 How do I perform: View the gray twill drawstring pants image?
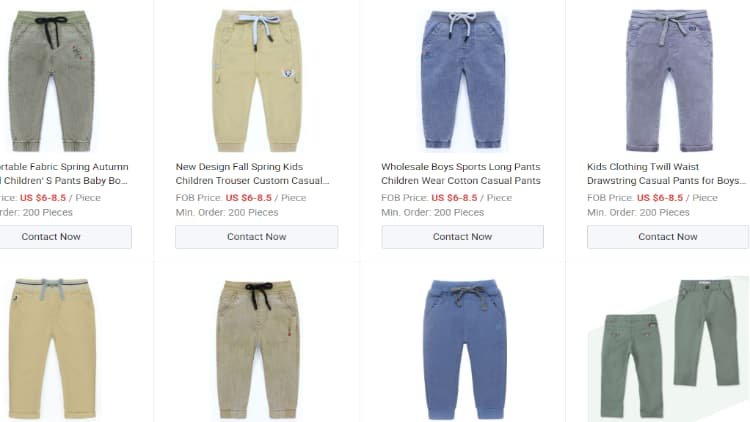point(669,80)
